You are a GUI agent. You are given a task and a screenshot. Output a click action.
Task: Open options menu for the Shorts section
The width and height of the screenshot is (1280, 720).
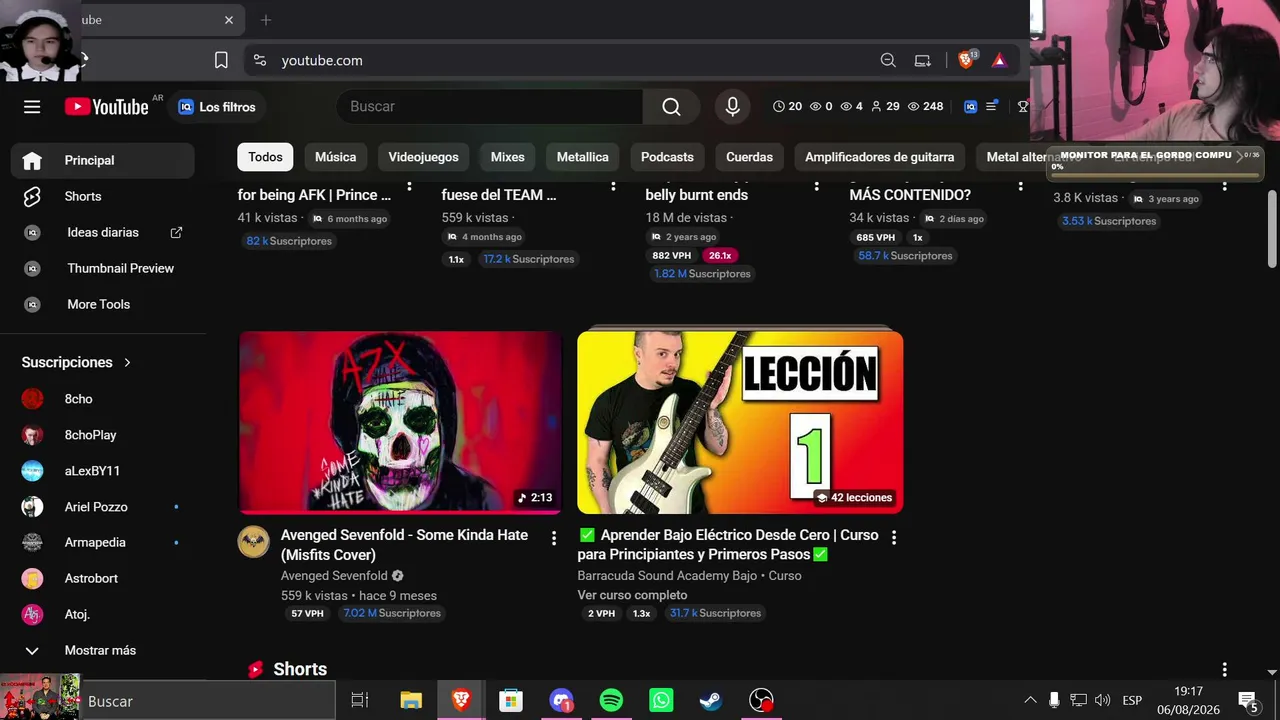click(1224, 669)
